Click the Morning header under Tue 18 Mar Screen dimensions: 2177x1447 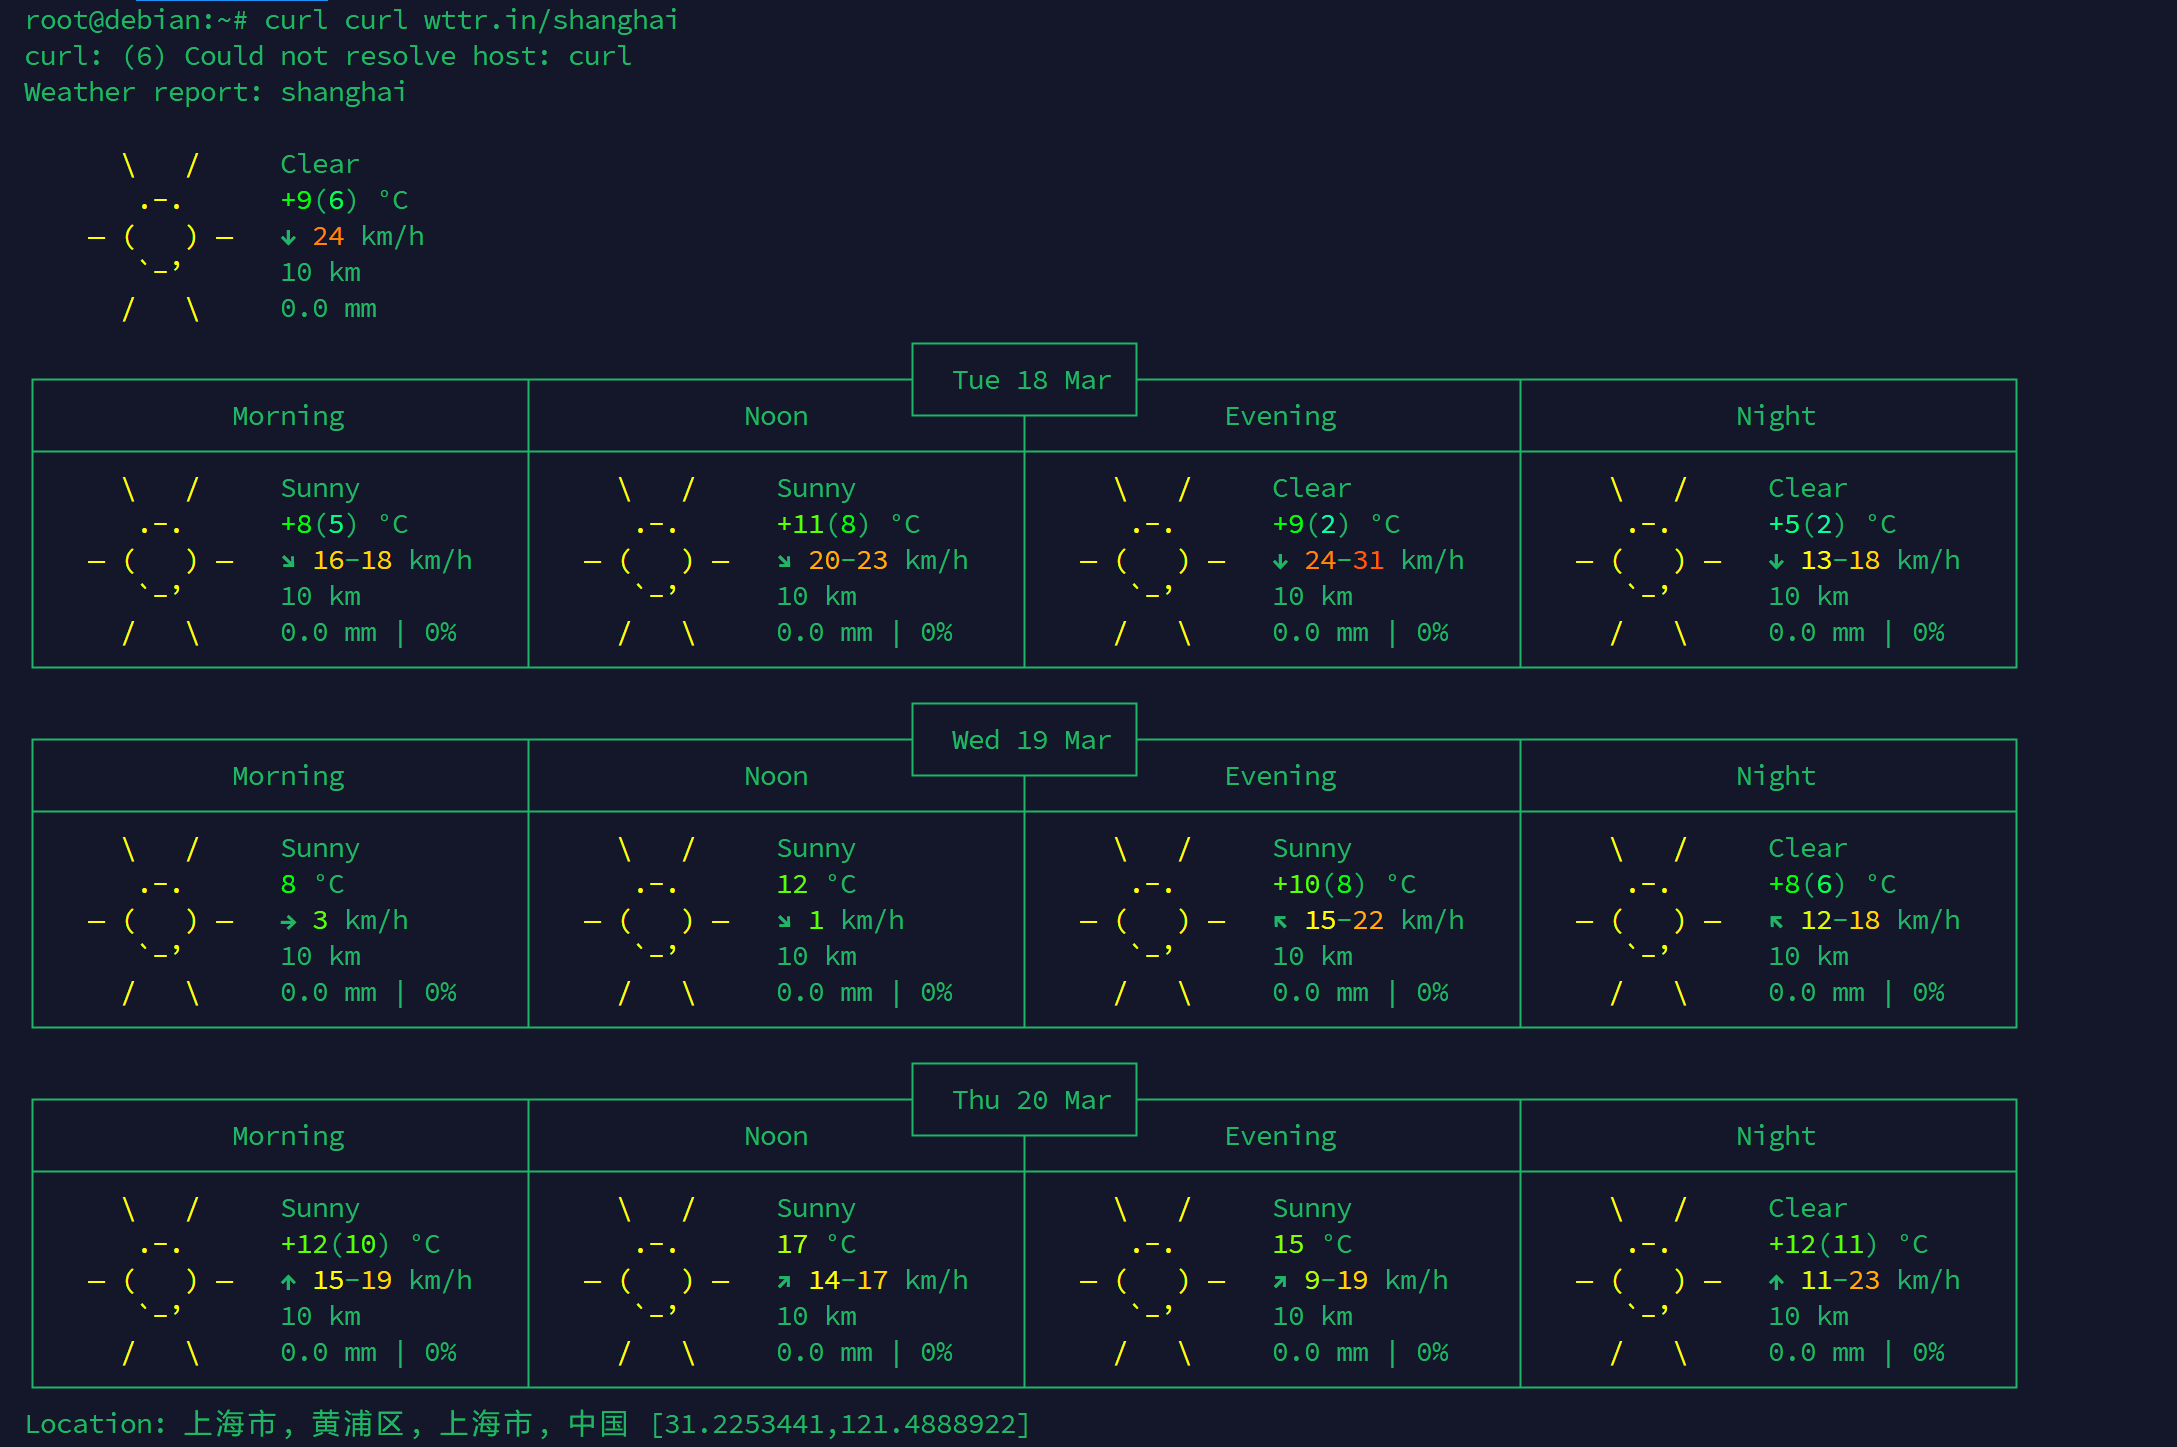288,416
